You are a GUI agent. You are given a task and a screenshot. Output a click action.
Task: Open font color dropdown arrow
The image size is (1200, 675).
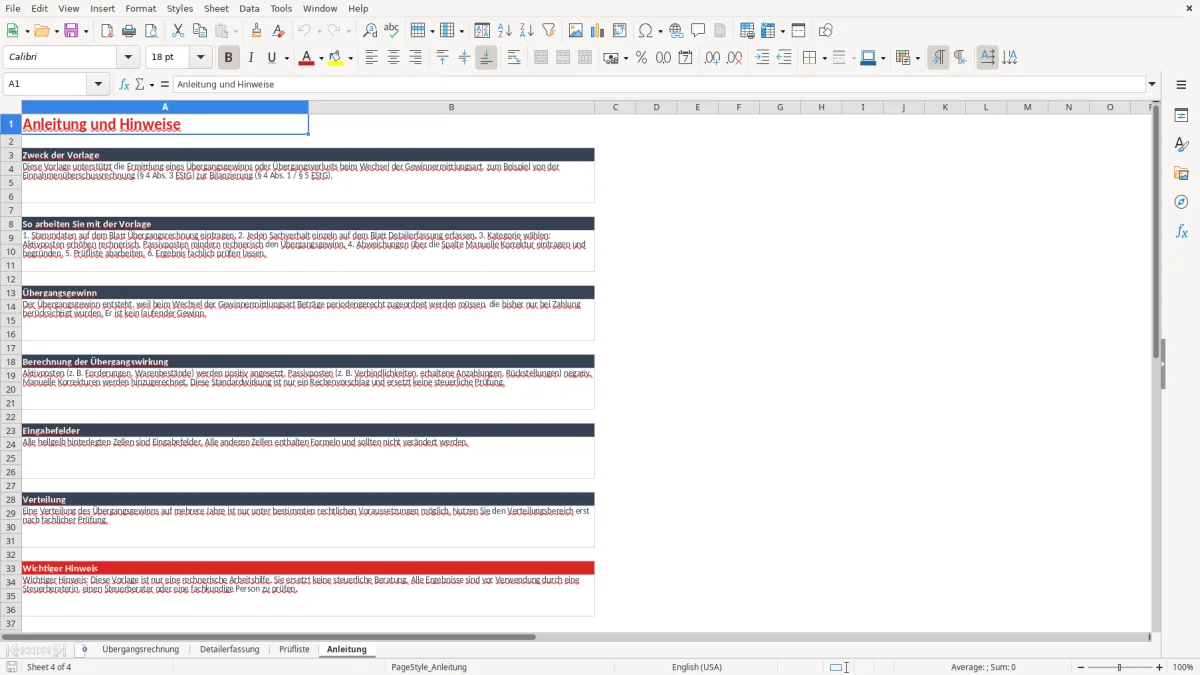[319, 58]
